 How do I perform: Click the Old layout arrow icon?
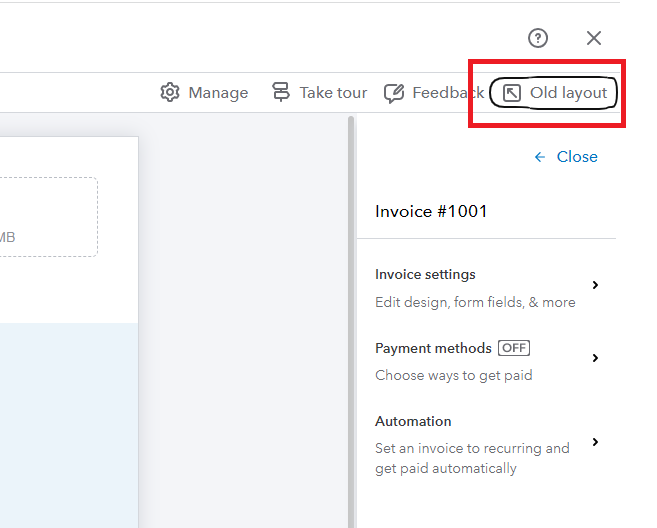[x=512, y=93]
